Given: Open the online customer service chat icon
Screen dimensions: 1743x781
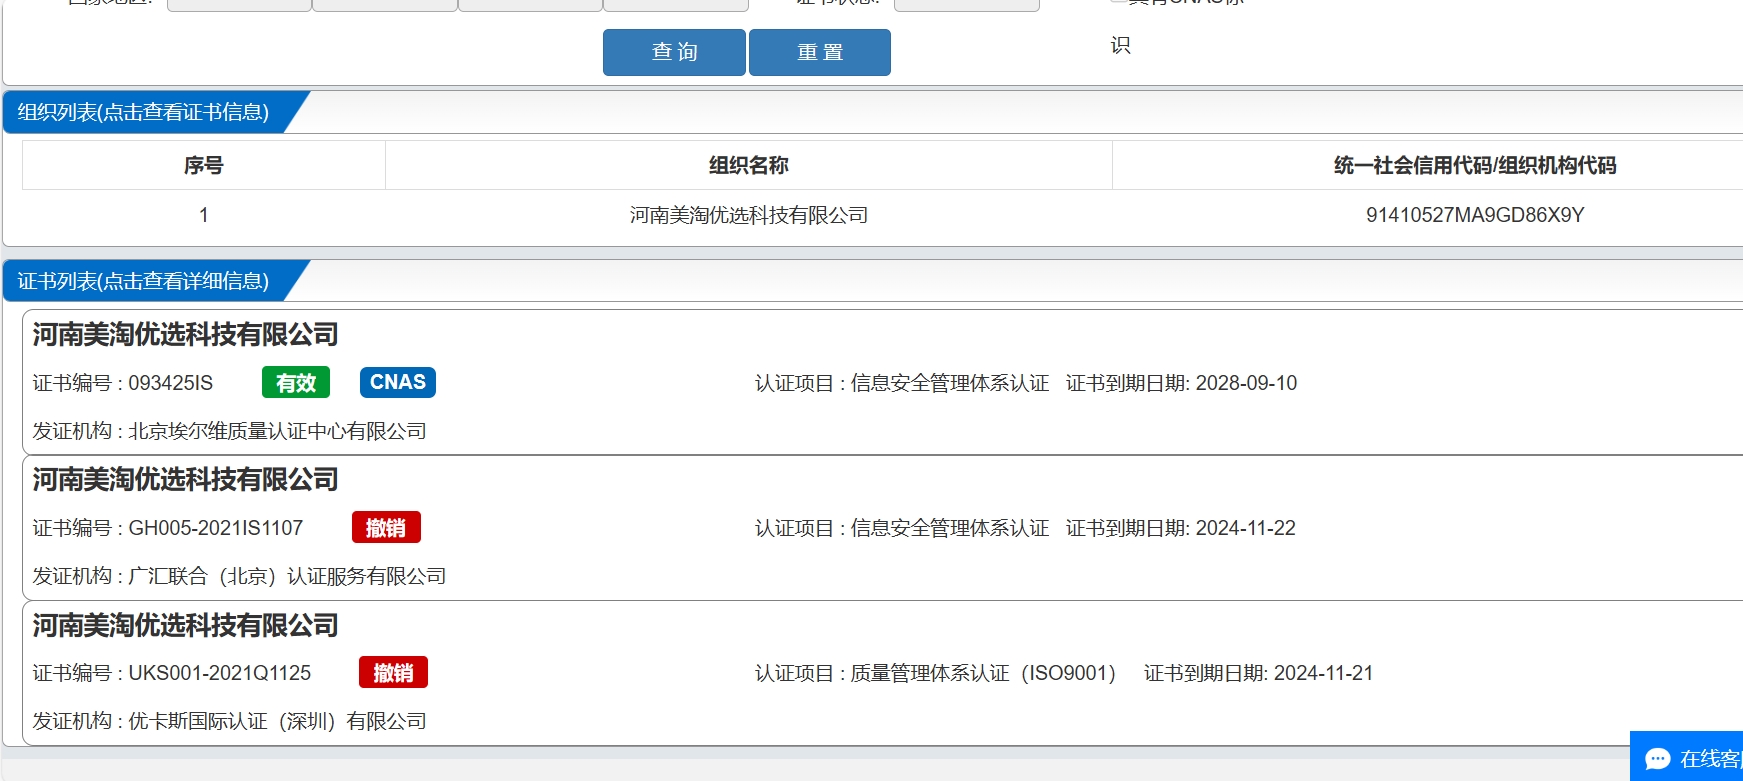Looking at the screenshot, I should click(1658, 759).
